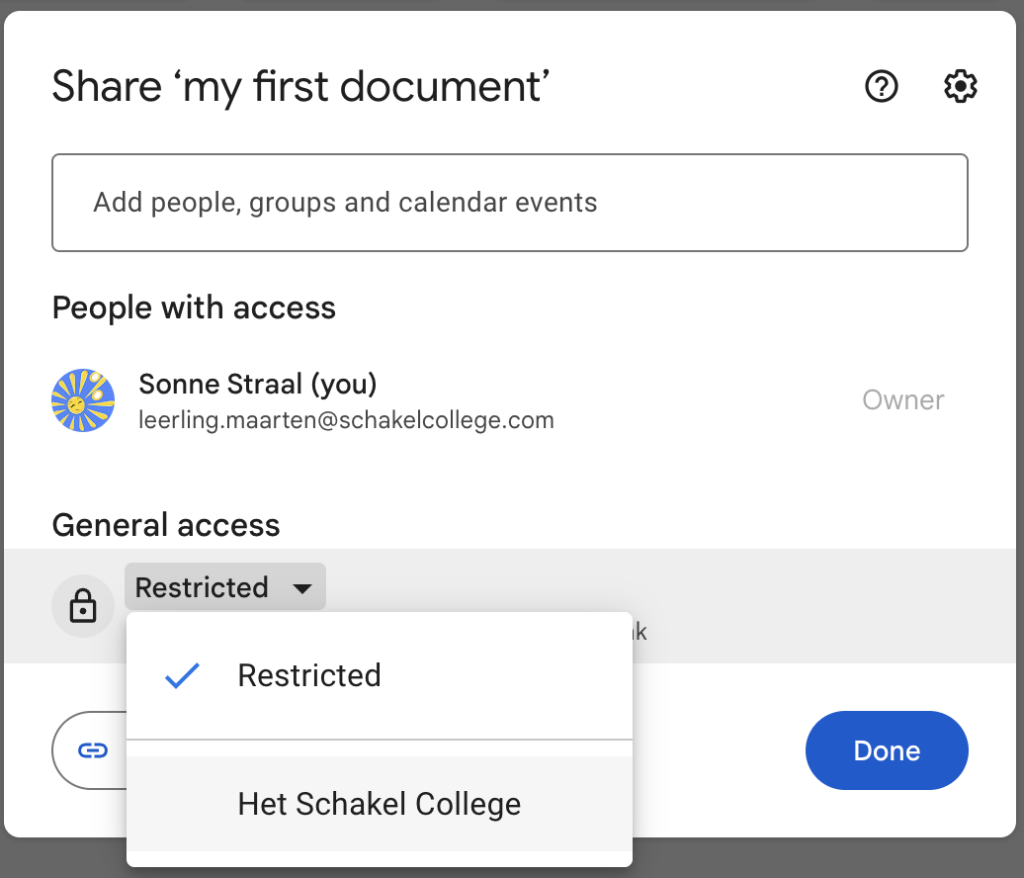
Task: Choose Het Schakel College access option
Action: [x=379, y=804]
